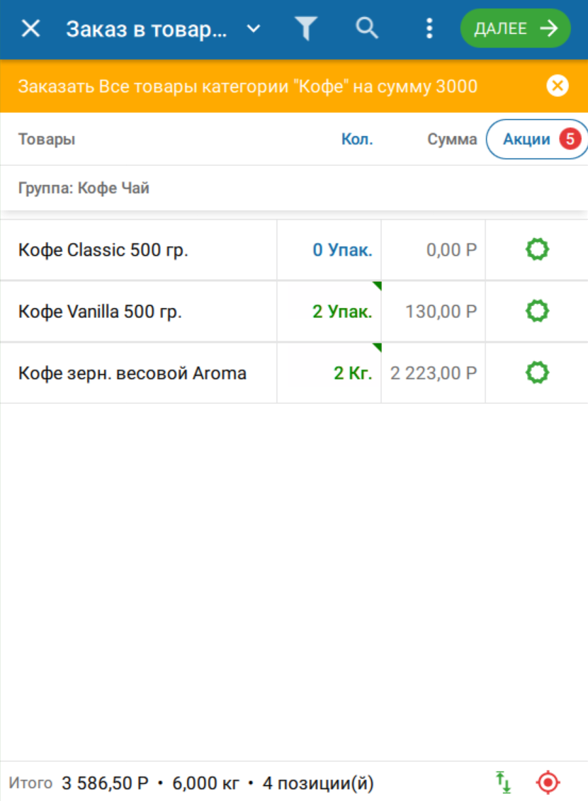The image size is (588, 801).
Task: Click promo badge icon for Кофе Vanilla
Action: [x=537, y=311]
